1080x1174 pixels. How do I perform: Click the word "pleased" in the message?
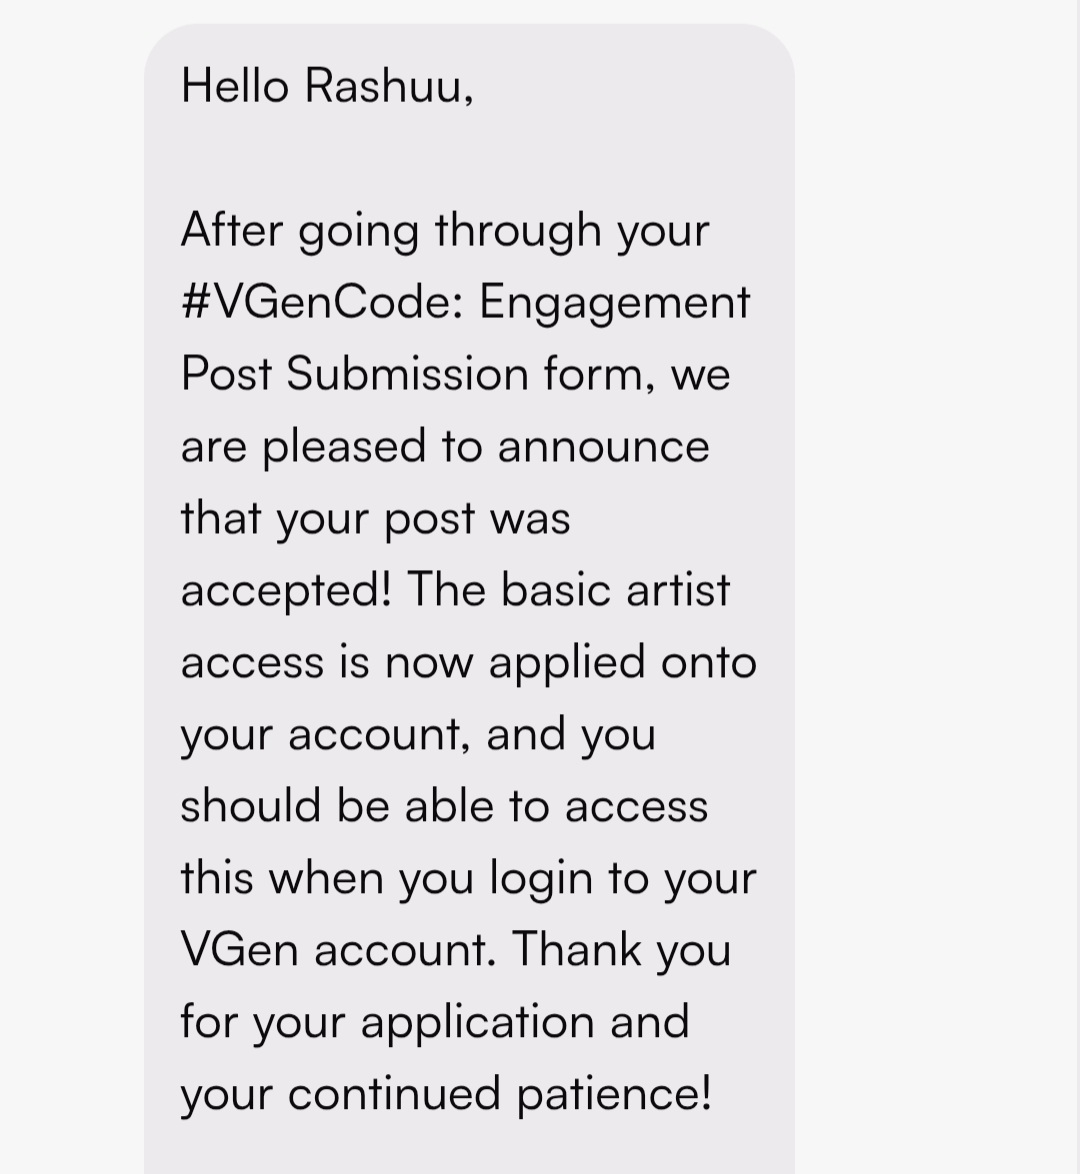[344, 448]
